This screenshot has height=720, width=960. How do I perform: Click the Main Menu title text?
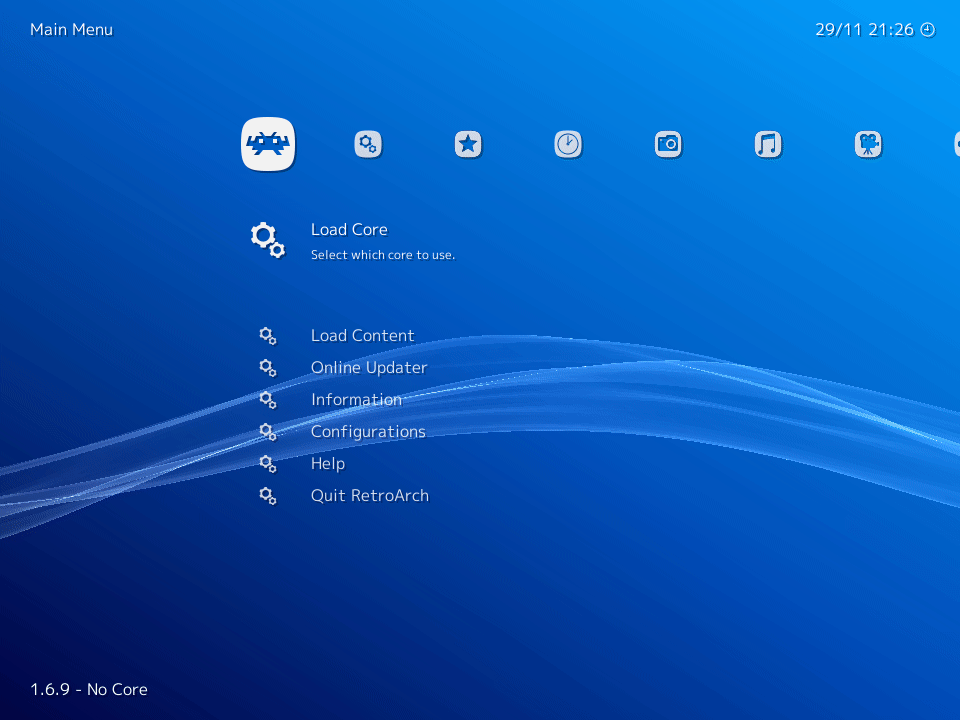(x=72, y=29)
